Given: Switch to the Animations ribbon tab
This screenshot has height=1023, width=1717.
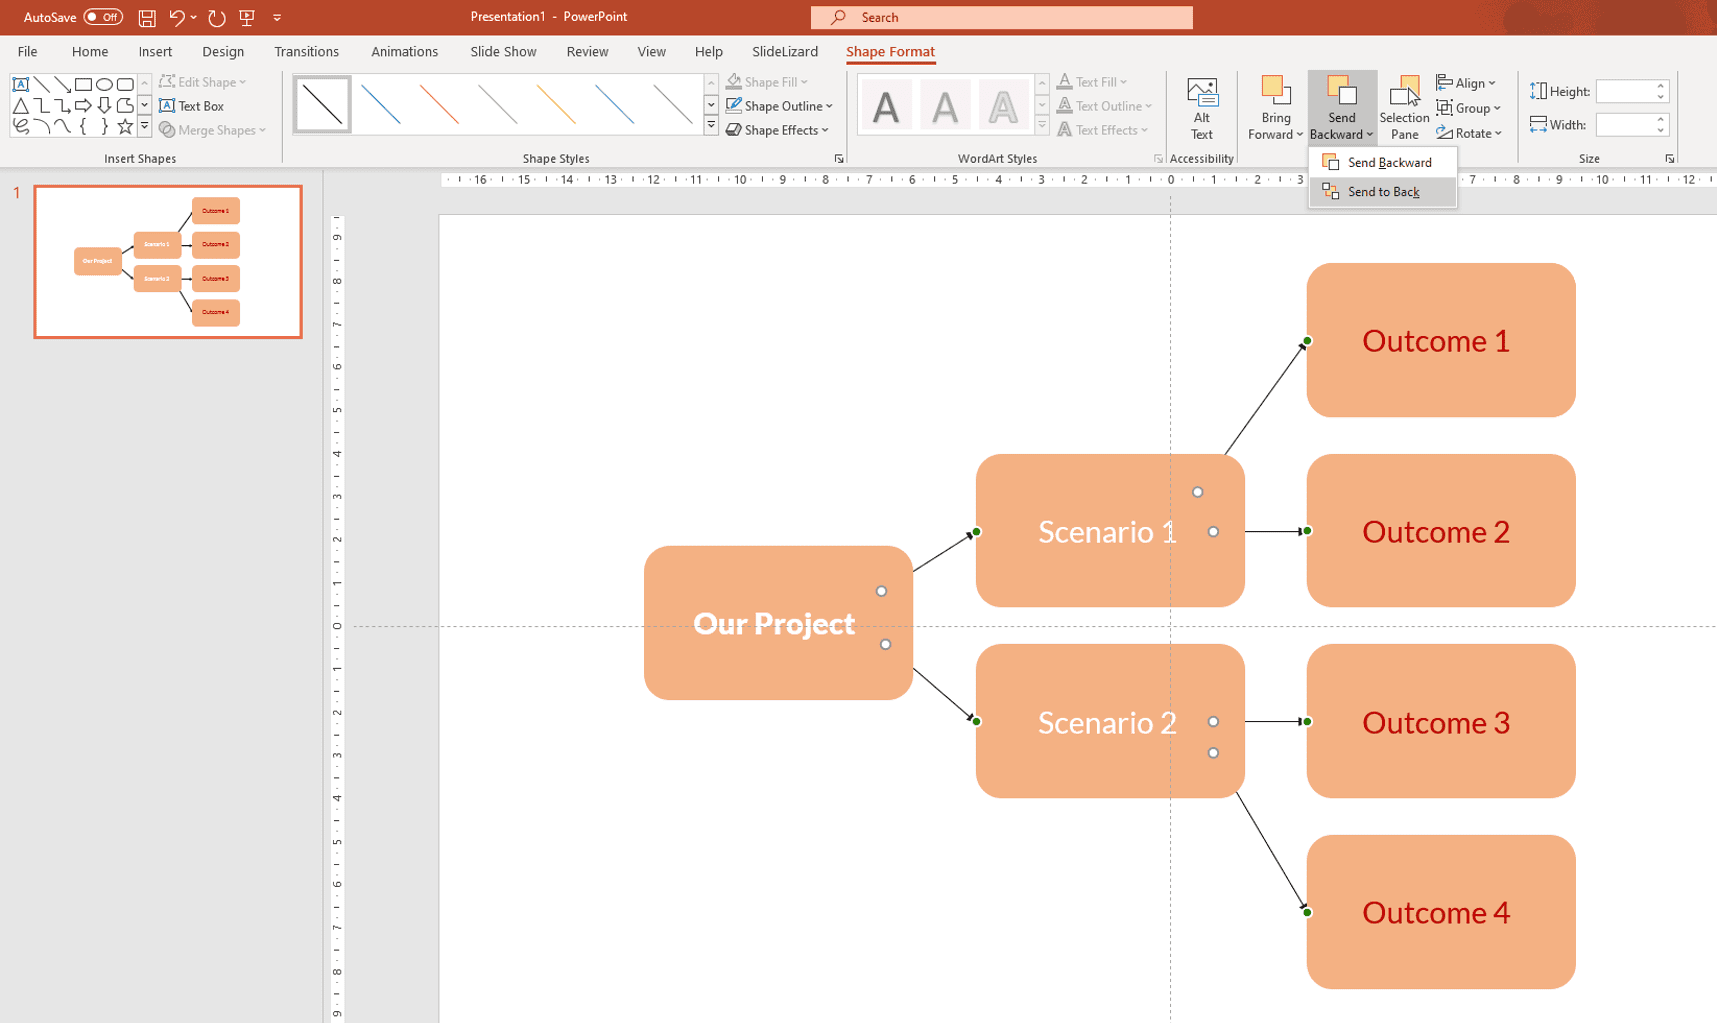Looking at the screenshot, I should point(404,51).
